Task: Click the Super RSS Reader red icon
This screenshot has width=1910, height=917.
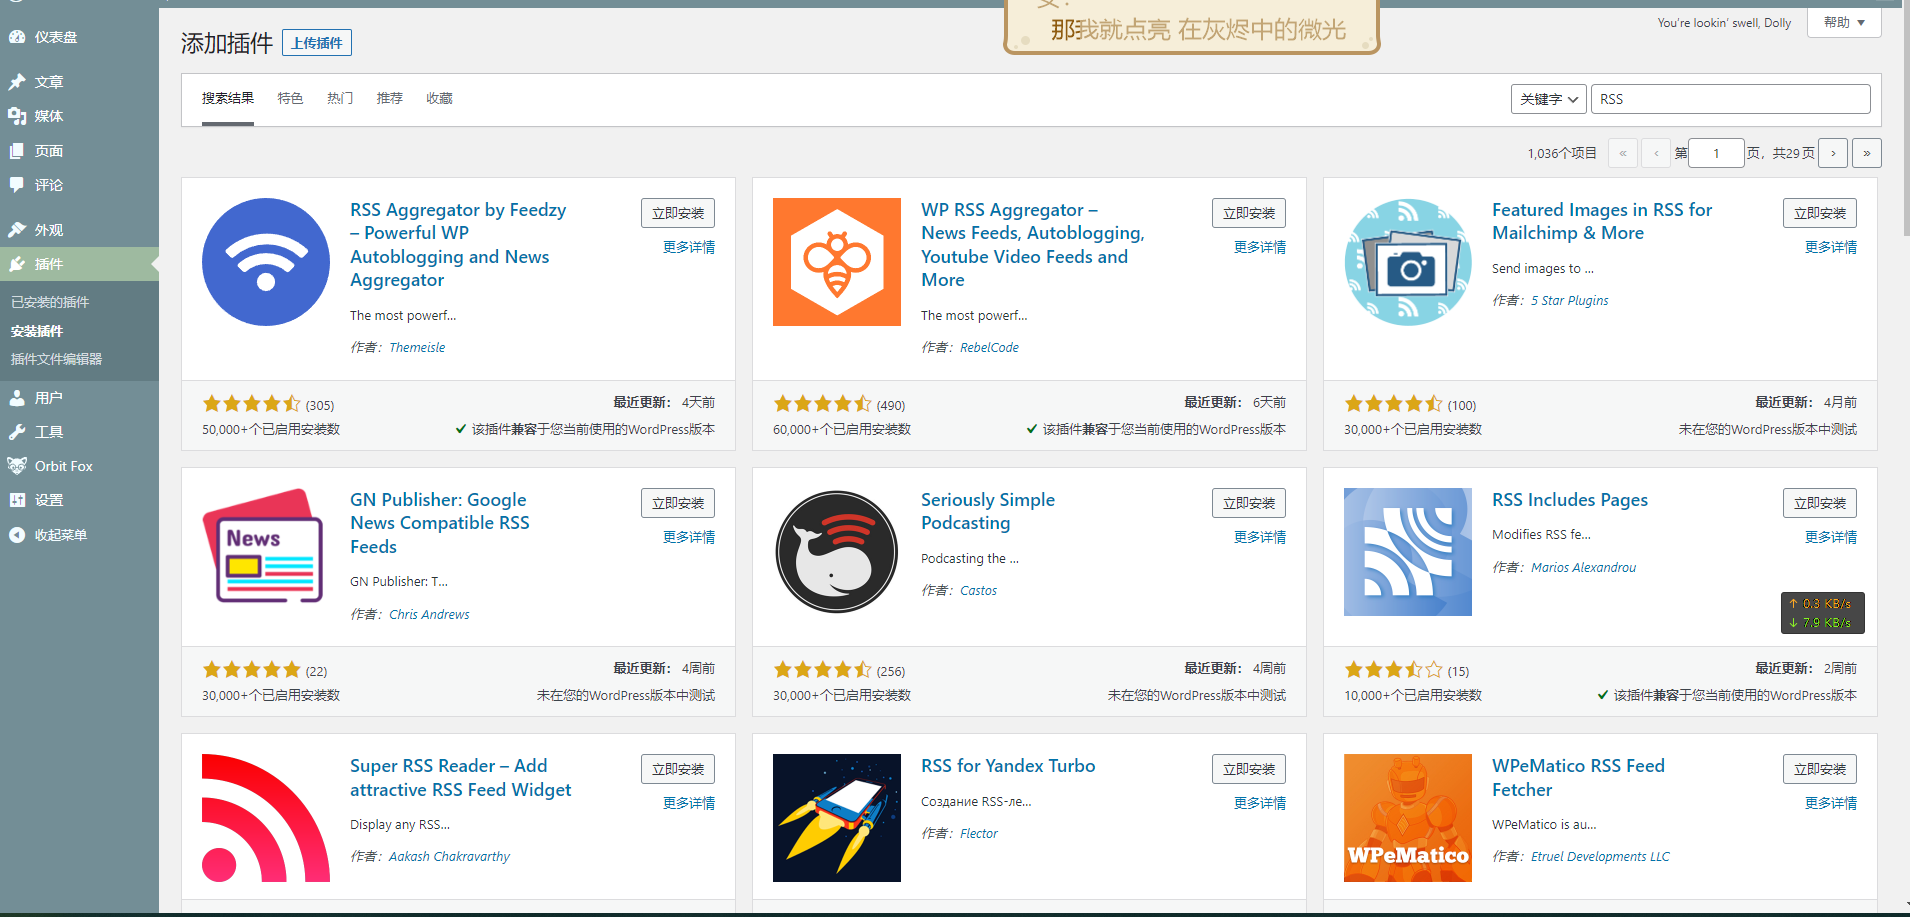Action: point(266,818)
